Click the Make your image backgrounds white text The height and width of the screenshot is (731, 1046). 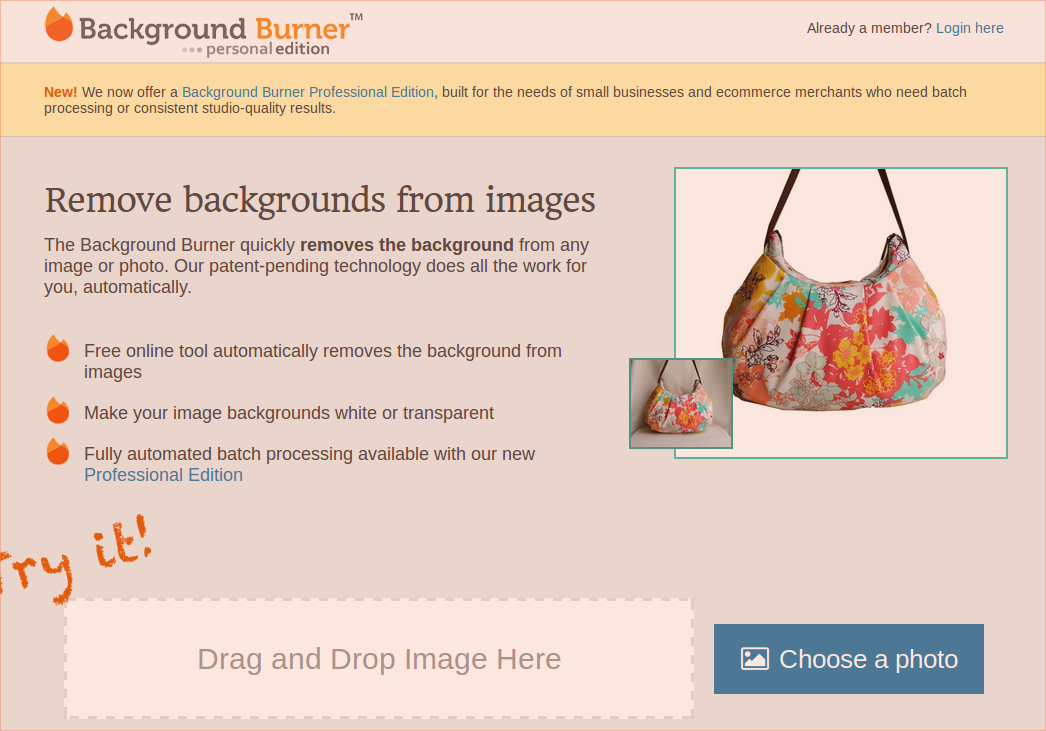tap(289, 414)
